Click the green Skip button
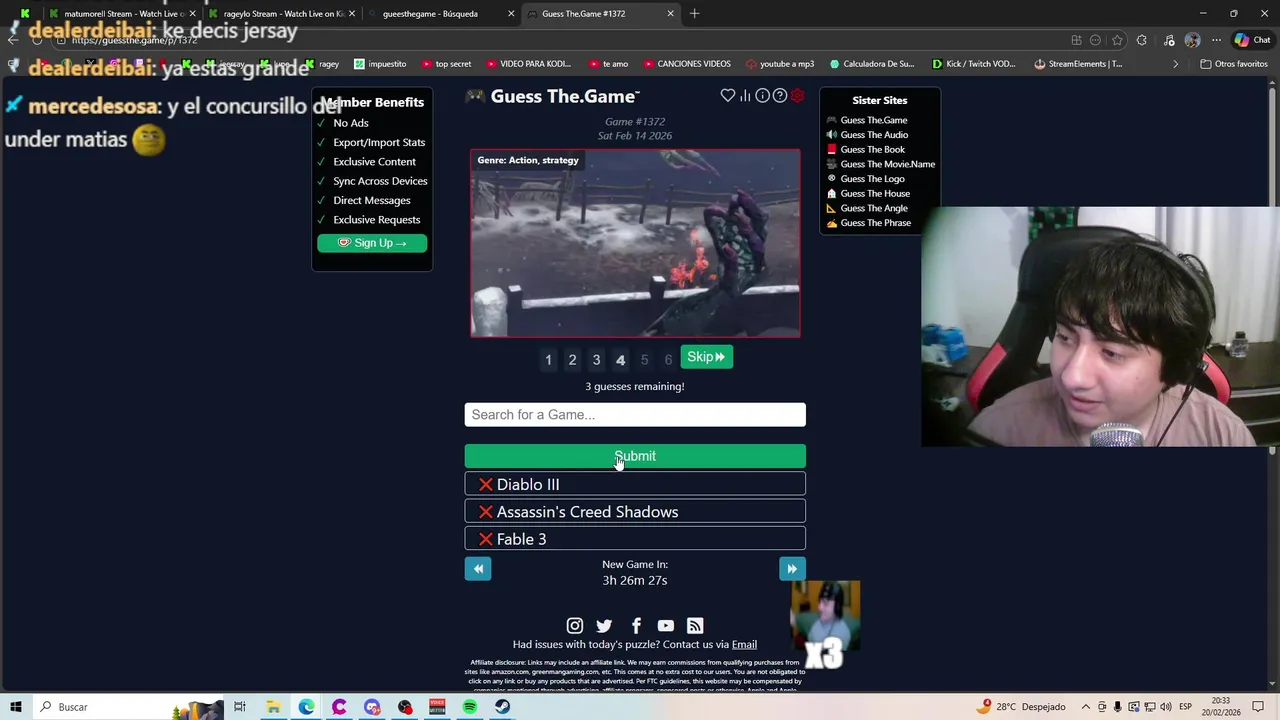Image resolution: width=1280 pixels, height=720 pixels. 706,357
